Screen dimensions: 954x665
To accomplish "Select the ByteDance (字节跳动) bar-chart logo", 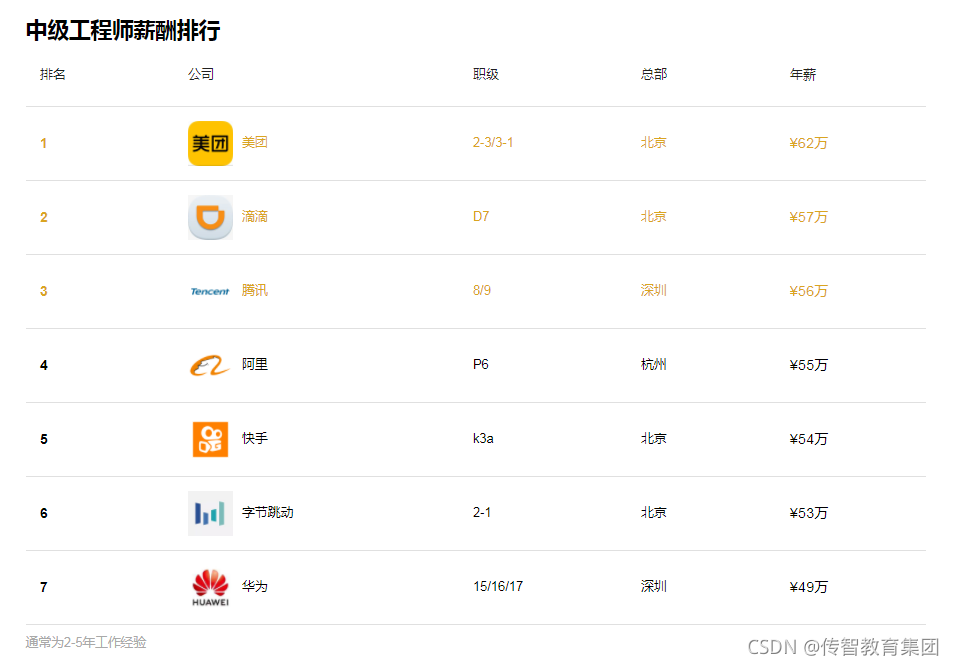I will (210, 513).
